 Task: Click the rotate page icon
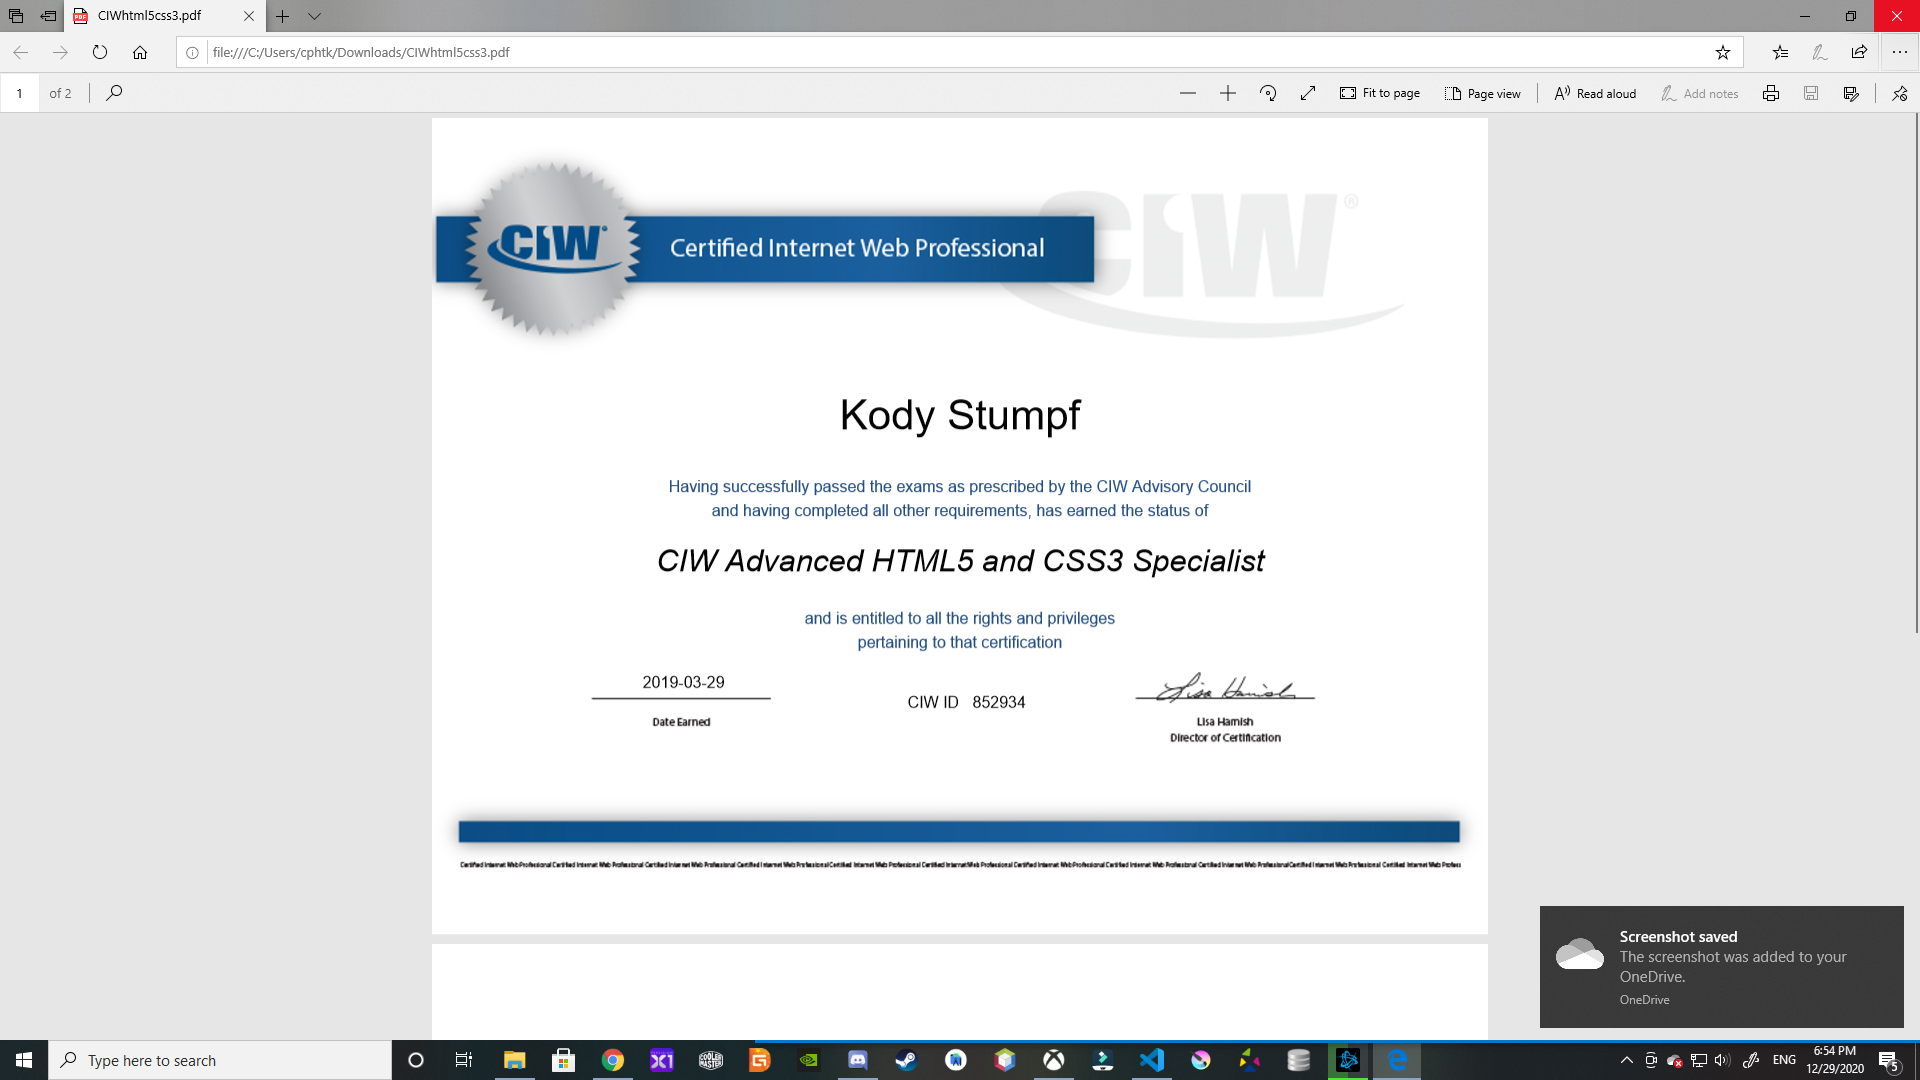click(1267, 92)
